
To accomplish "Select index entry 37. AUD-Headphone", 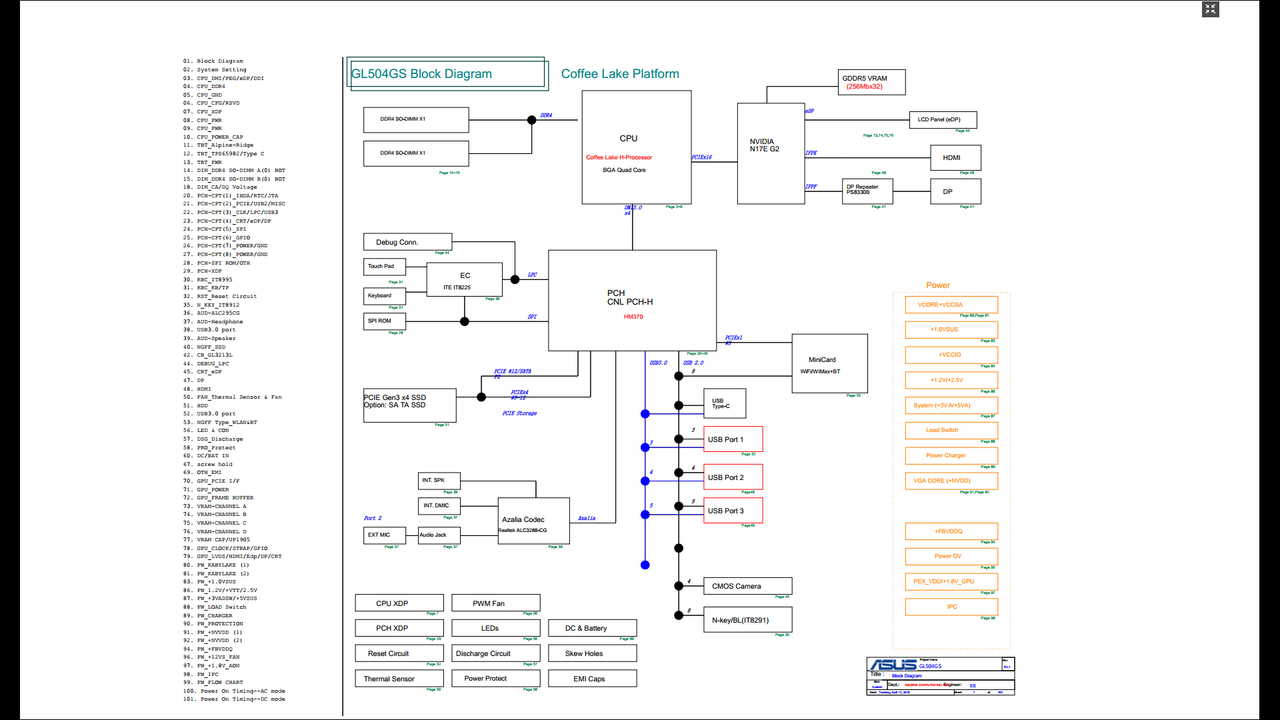I will [213, 321].
